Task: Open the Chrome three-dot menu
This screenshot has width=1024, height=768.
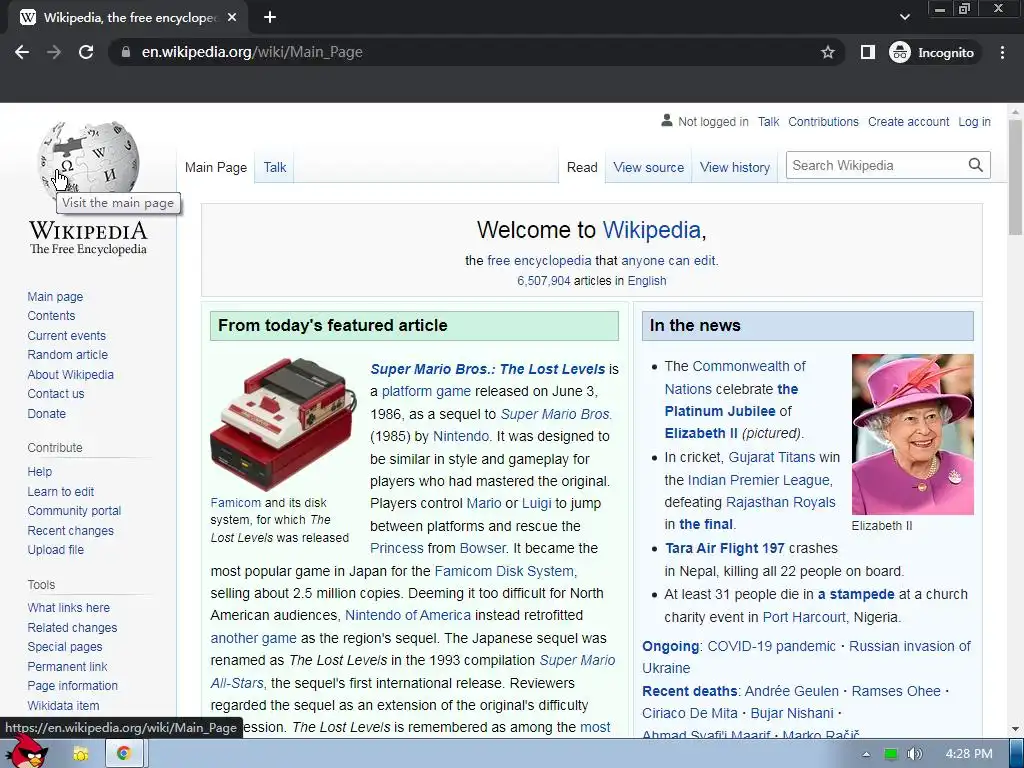Action: pyautogui.click(x=1002, y=52)
